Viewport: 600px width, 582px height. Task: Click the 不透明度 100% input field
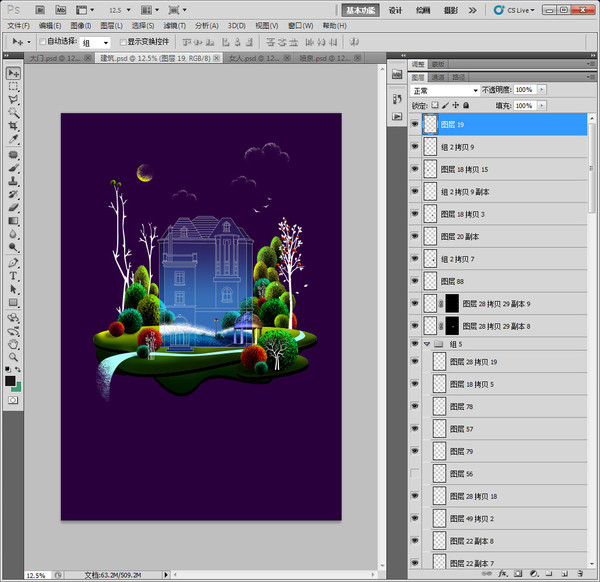click(525, 90)
